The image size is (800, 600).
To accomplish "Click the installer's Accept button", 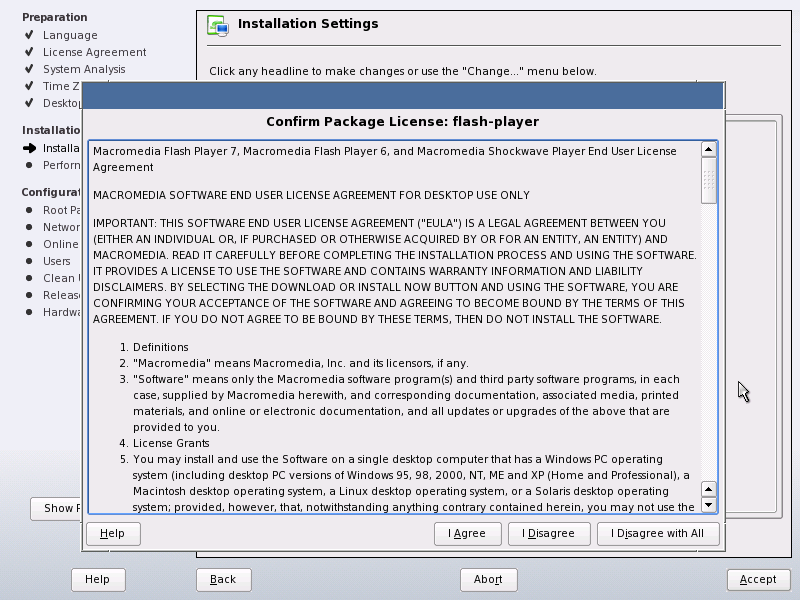I will click(758, 580).
